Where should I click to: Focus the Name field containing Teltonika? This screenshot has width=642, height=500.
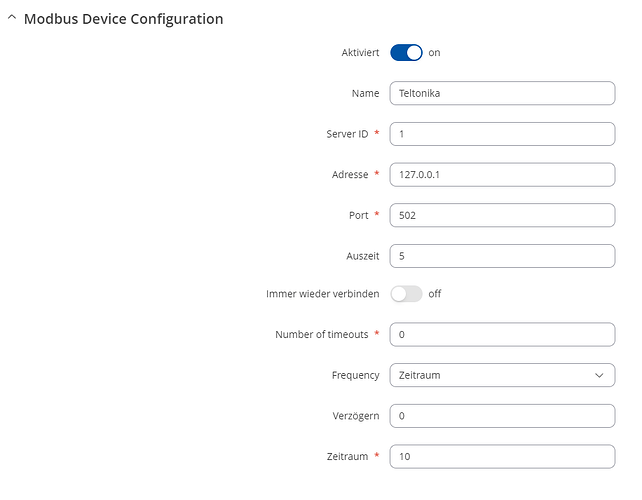[502, 93]
